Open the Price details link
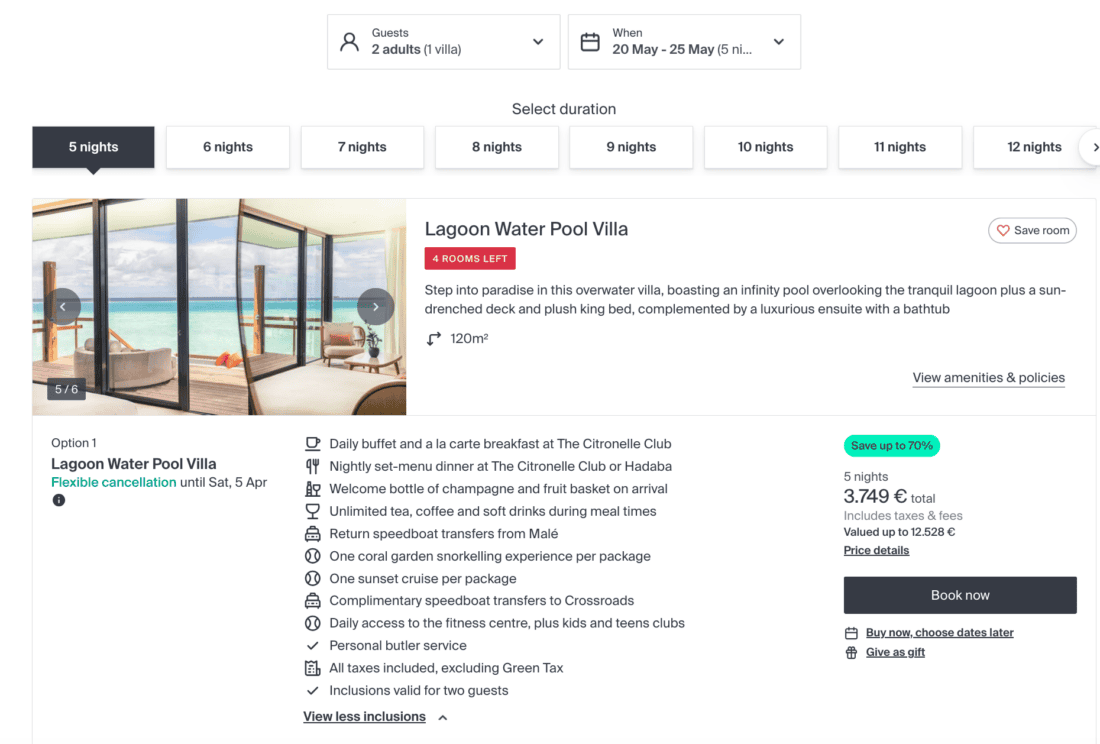 876,551
